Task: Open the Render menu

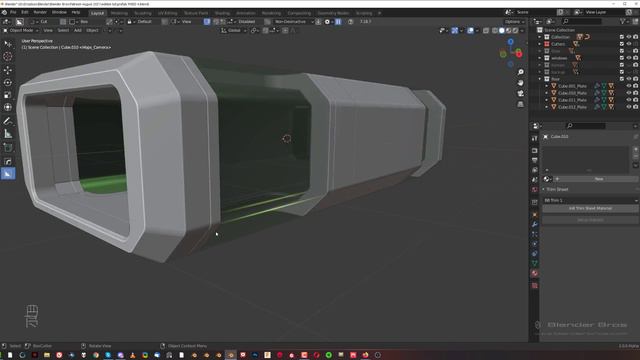Action: coord(40,12)
